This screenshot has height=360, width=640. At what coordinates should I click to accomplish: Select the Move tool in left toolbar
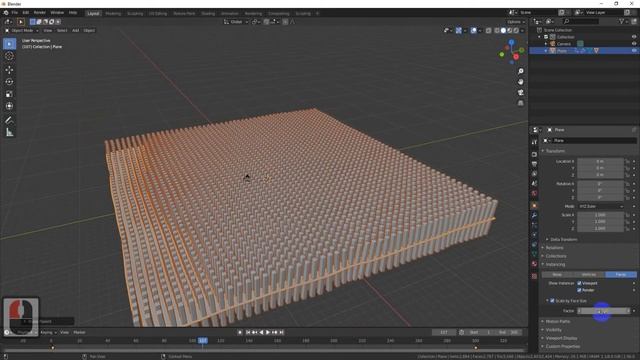point(9,70)
